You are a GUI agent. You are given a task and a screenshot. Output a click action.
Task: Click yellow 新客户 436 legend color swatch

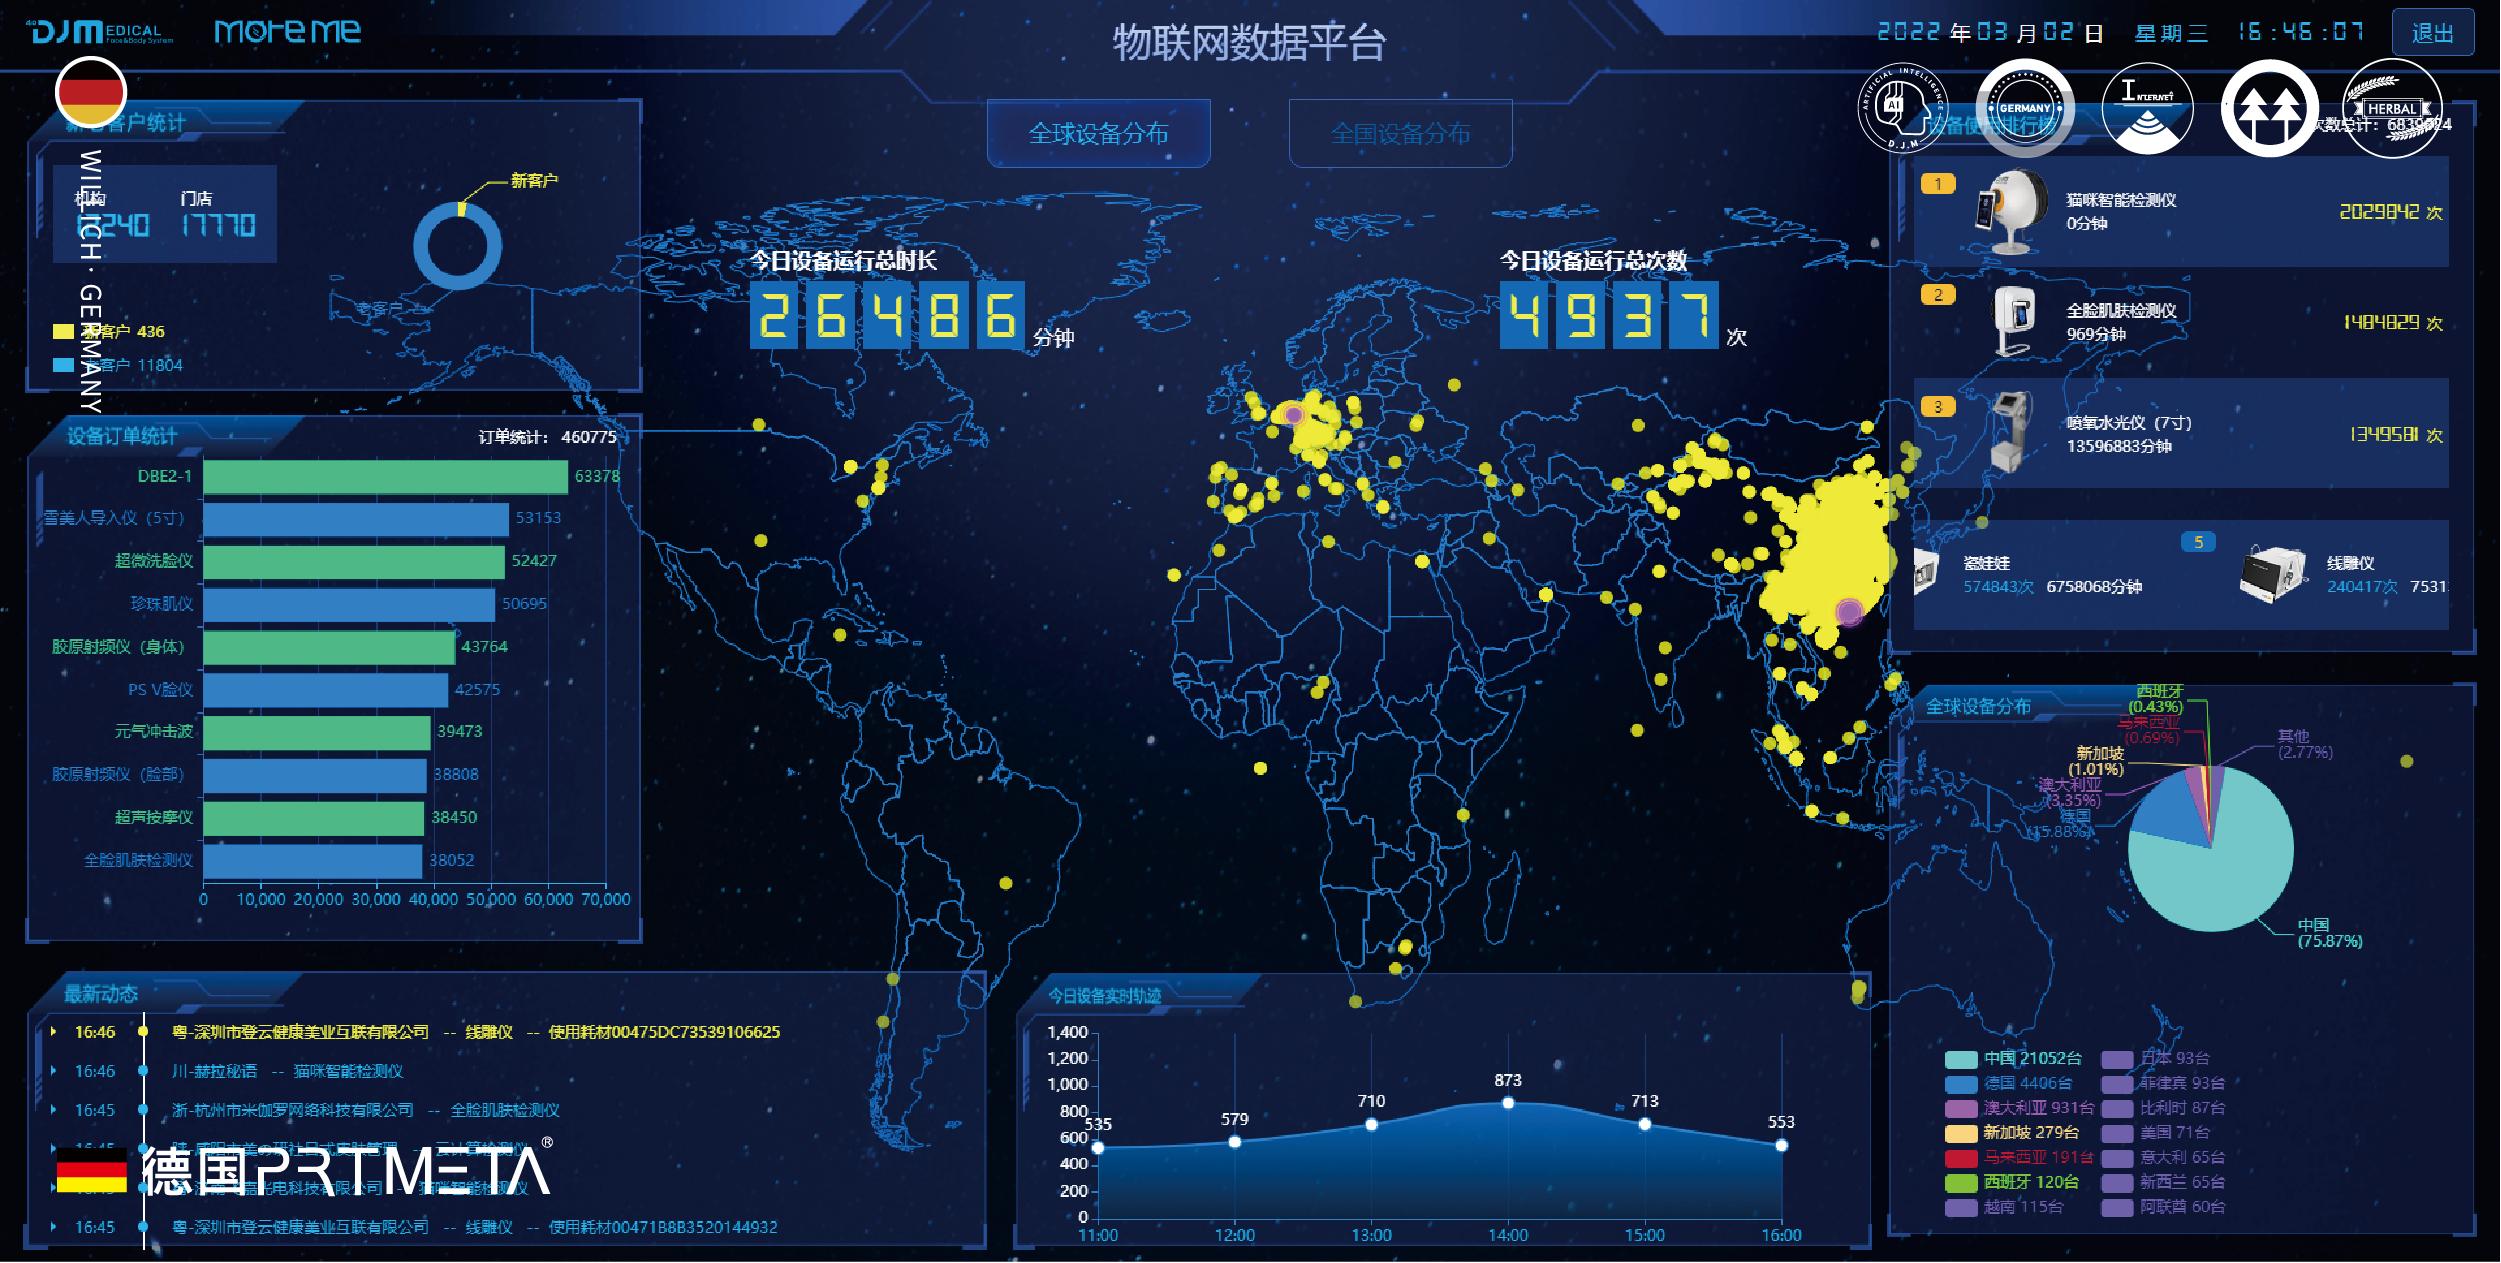[63, 332]
